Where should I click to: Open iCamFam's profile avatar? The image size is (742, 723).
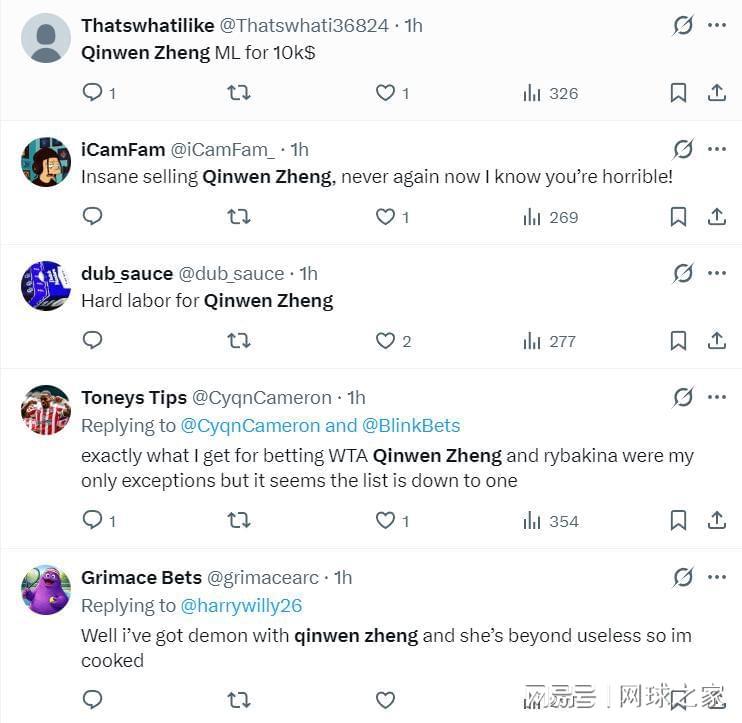click(x=46, y=162)
